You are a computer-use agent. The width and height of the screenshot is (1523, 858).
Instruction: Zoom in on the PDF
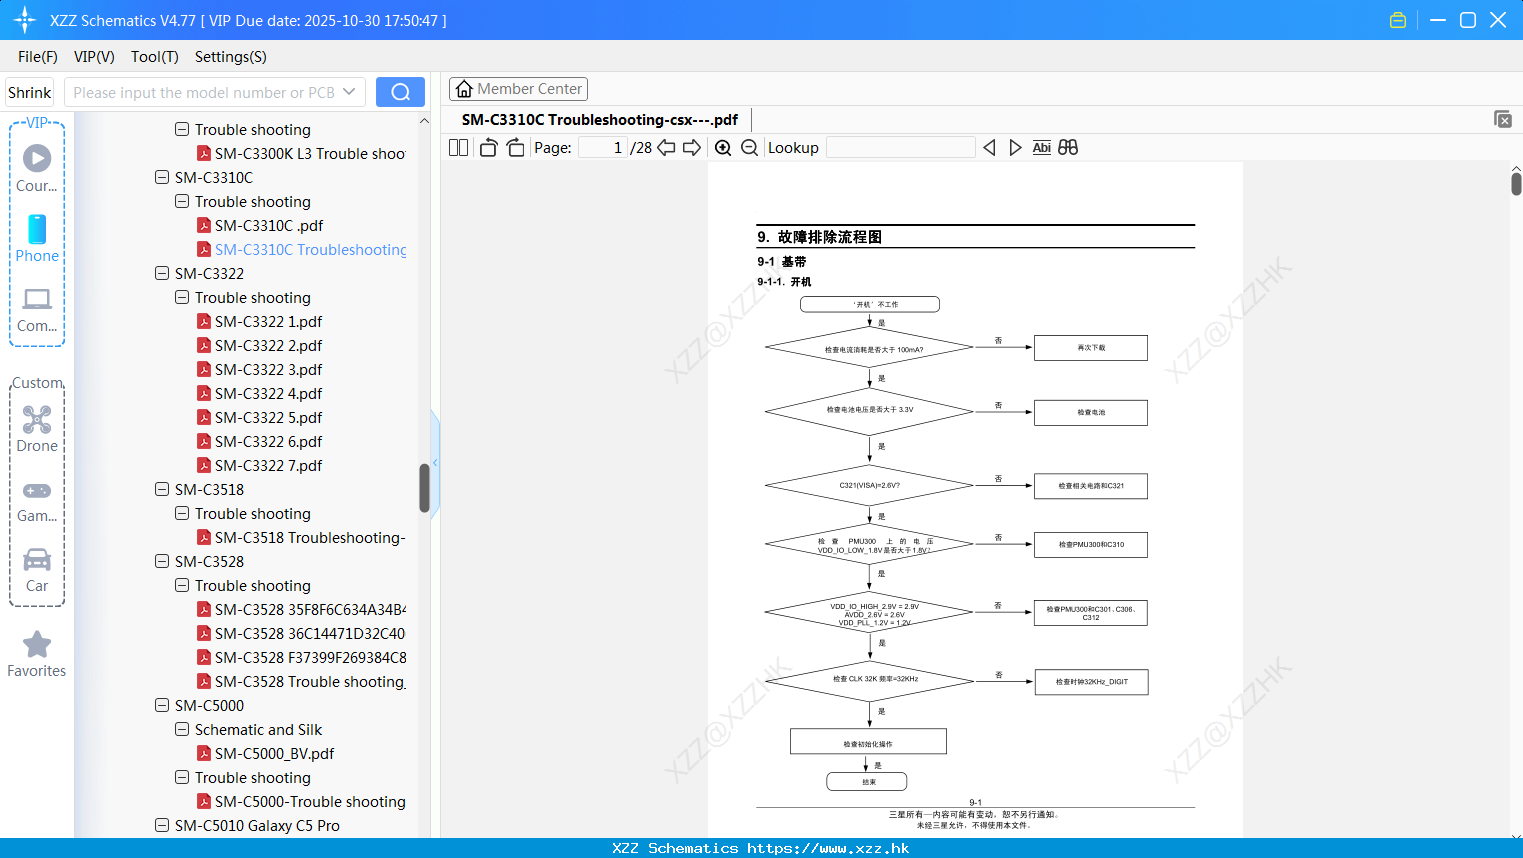[723, 147]
